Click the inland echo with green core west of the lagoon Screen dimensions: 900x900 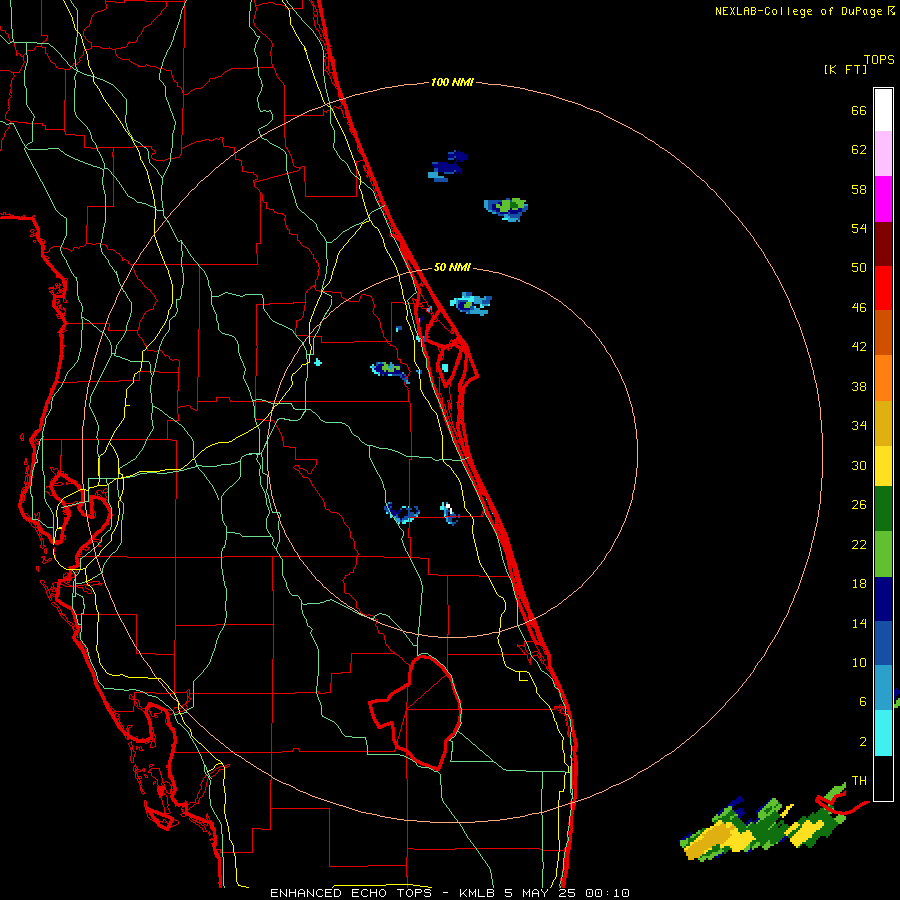pyautogui.click(x=390, y=370)
